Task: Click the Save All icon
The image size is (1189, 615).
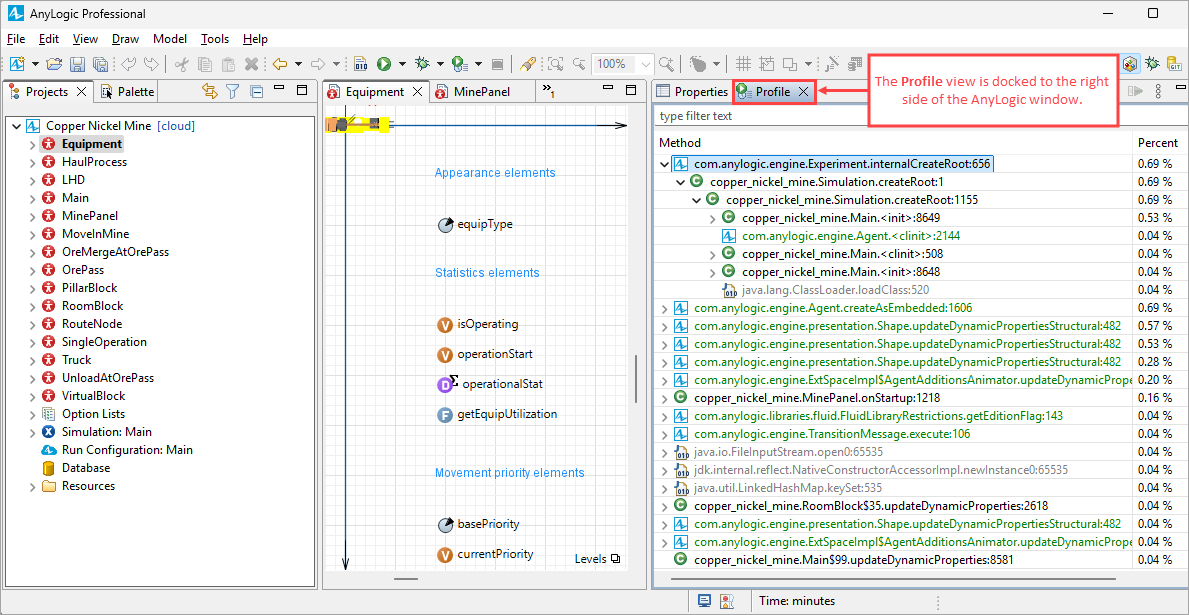Action: 99,64
